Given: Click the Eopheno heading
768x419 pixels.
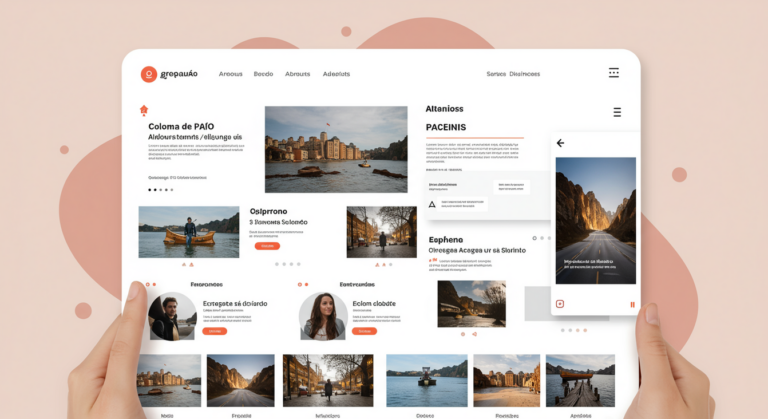Looking at the screenshot, I should click(446, 240).
